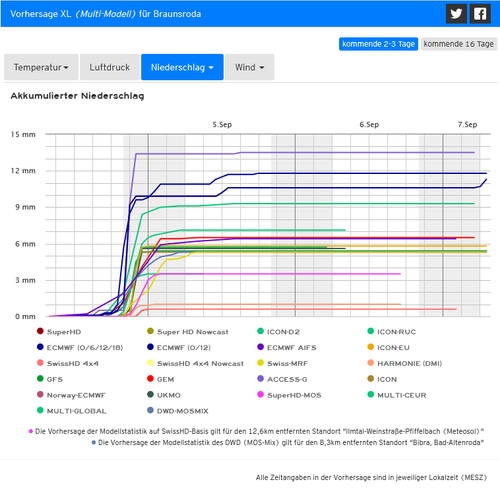The width and height of the screenshot is (500, 491).
Task: Open the Wind dropdown tab
Action: coord(250,67)
